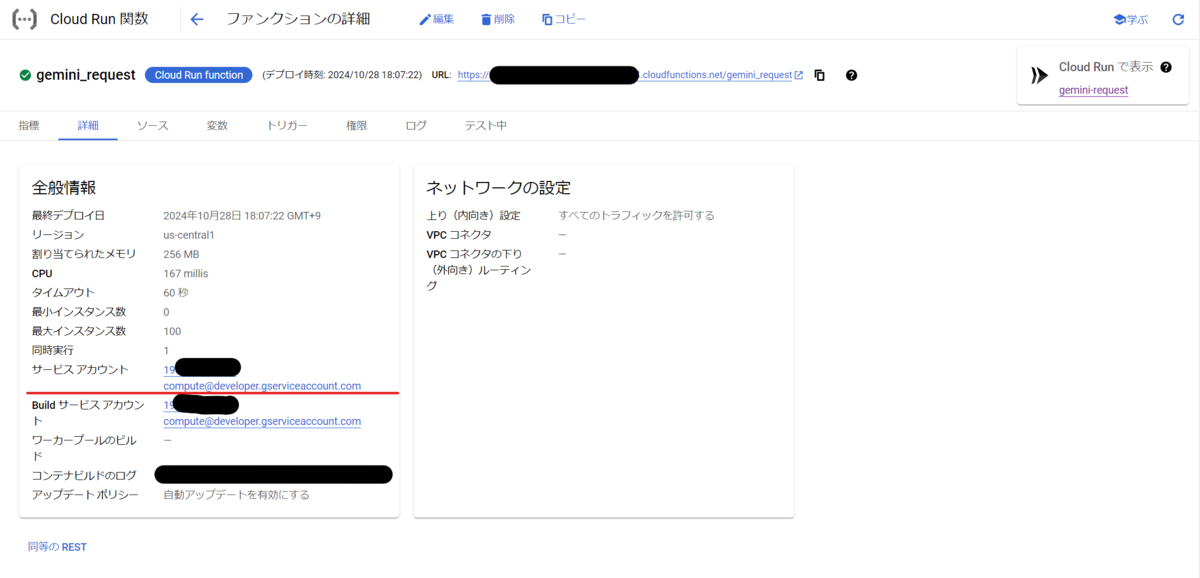Click the 自動アップデートを有効にする text
Image resolution: width=1200 pixels, height=578 pixels.
click(237, 495)
